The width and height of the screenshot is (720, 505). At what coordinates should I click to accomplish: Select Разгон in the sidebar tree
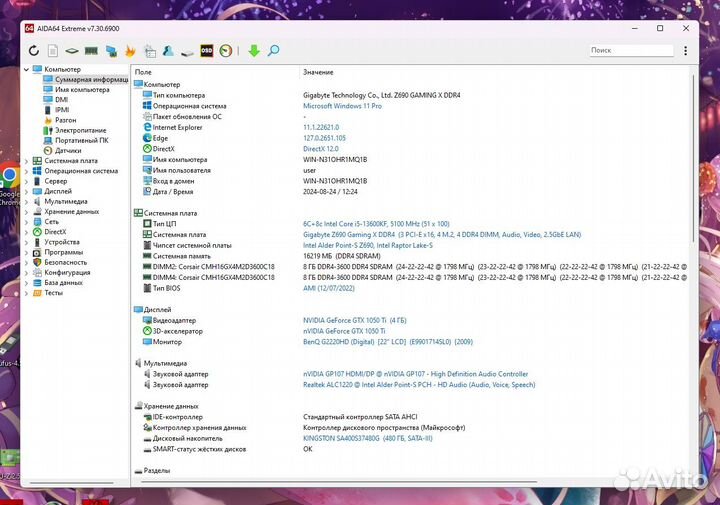(x=65, y=120)
